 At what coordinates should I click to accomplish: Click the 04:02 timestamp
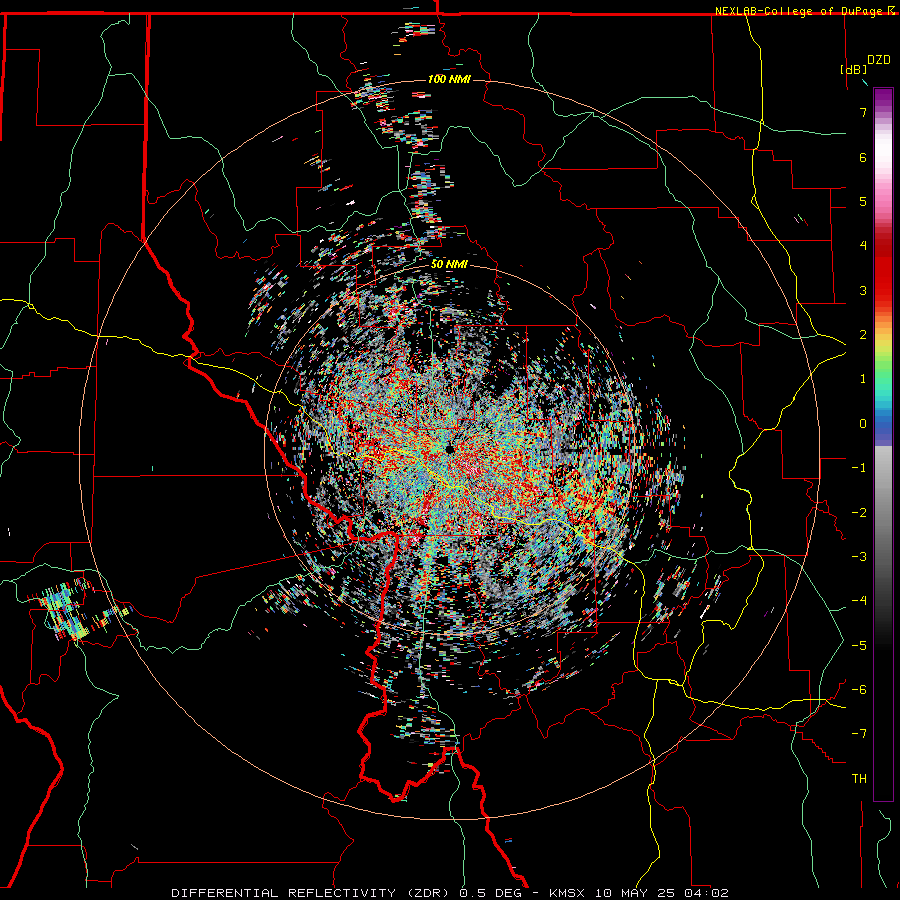tap(706, 893)
